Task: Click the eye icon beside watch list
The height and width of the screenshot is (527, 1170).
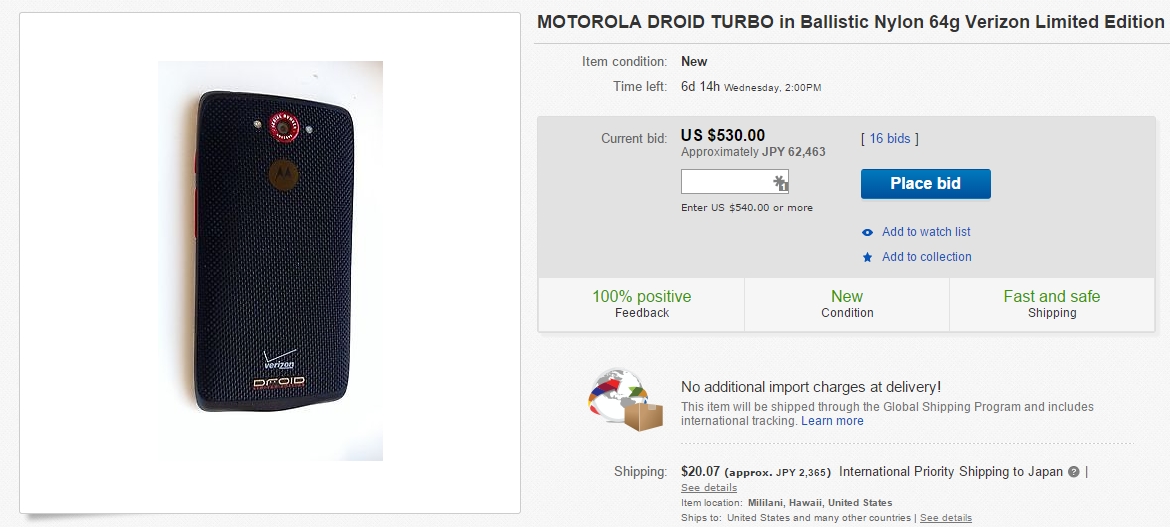Action: click(867, 232)
